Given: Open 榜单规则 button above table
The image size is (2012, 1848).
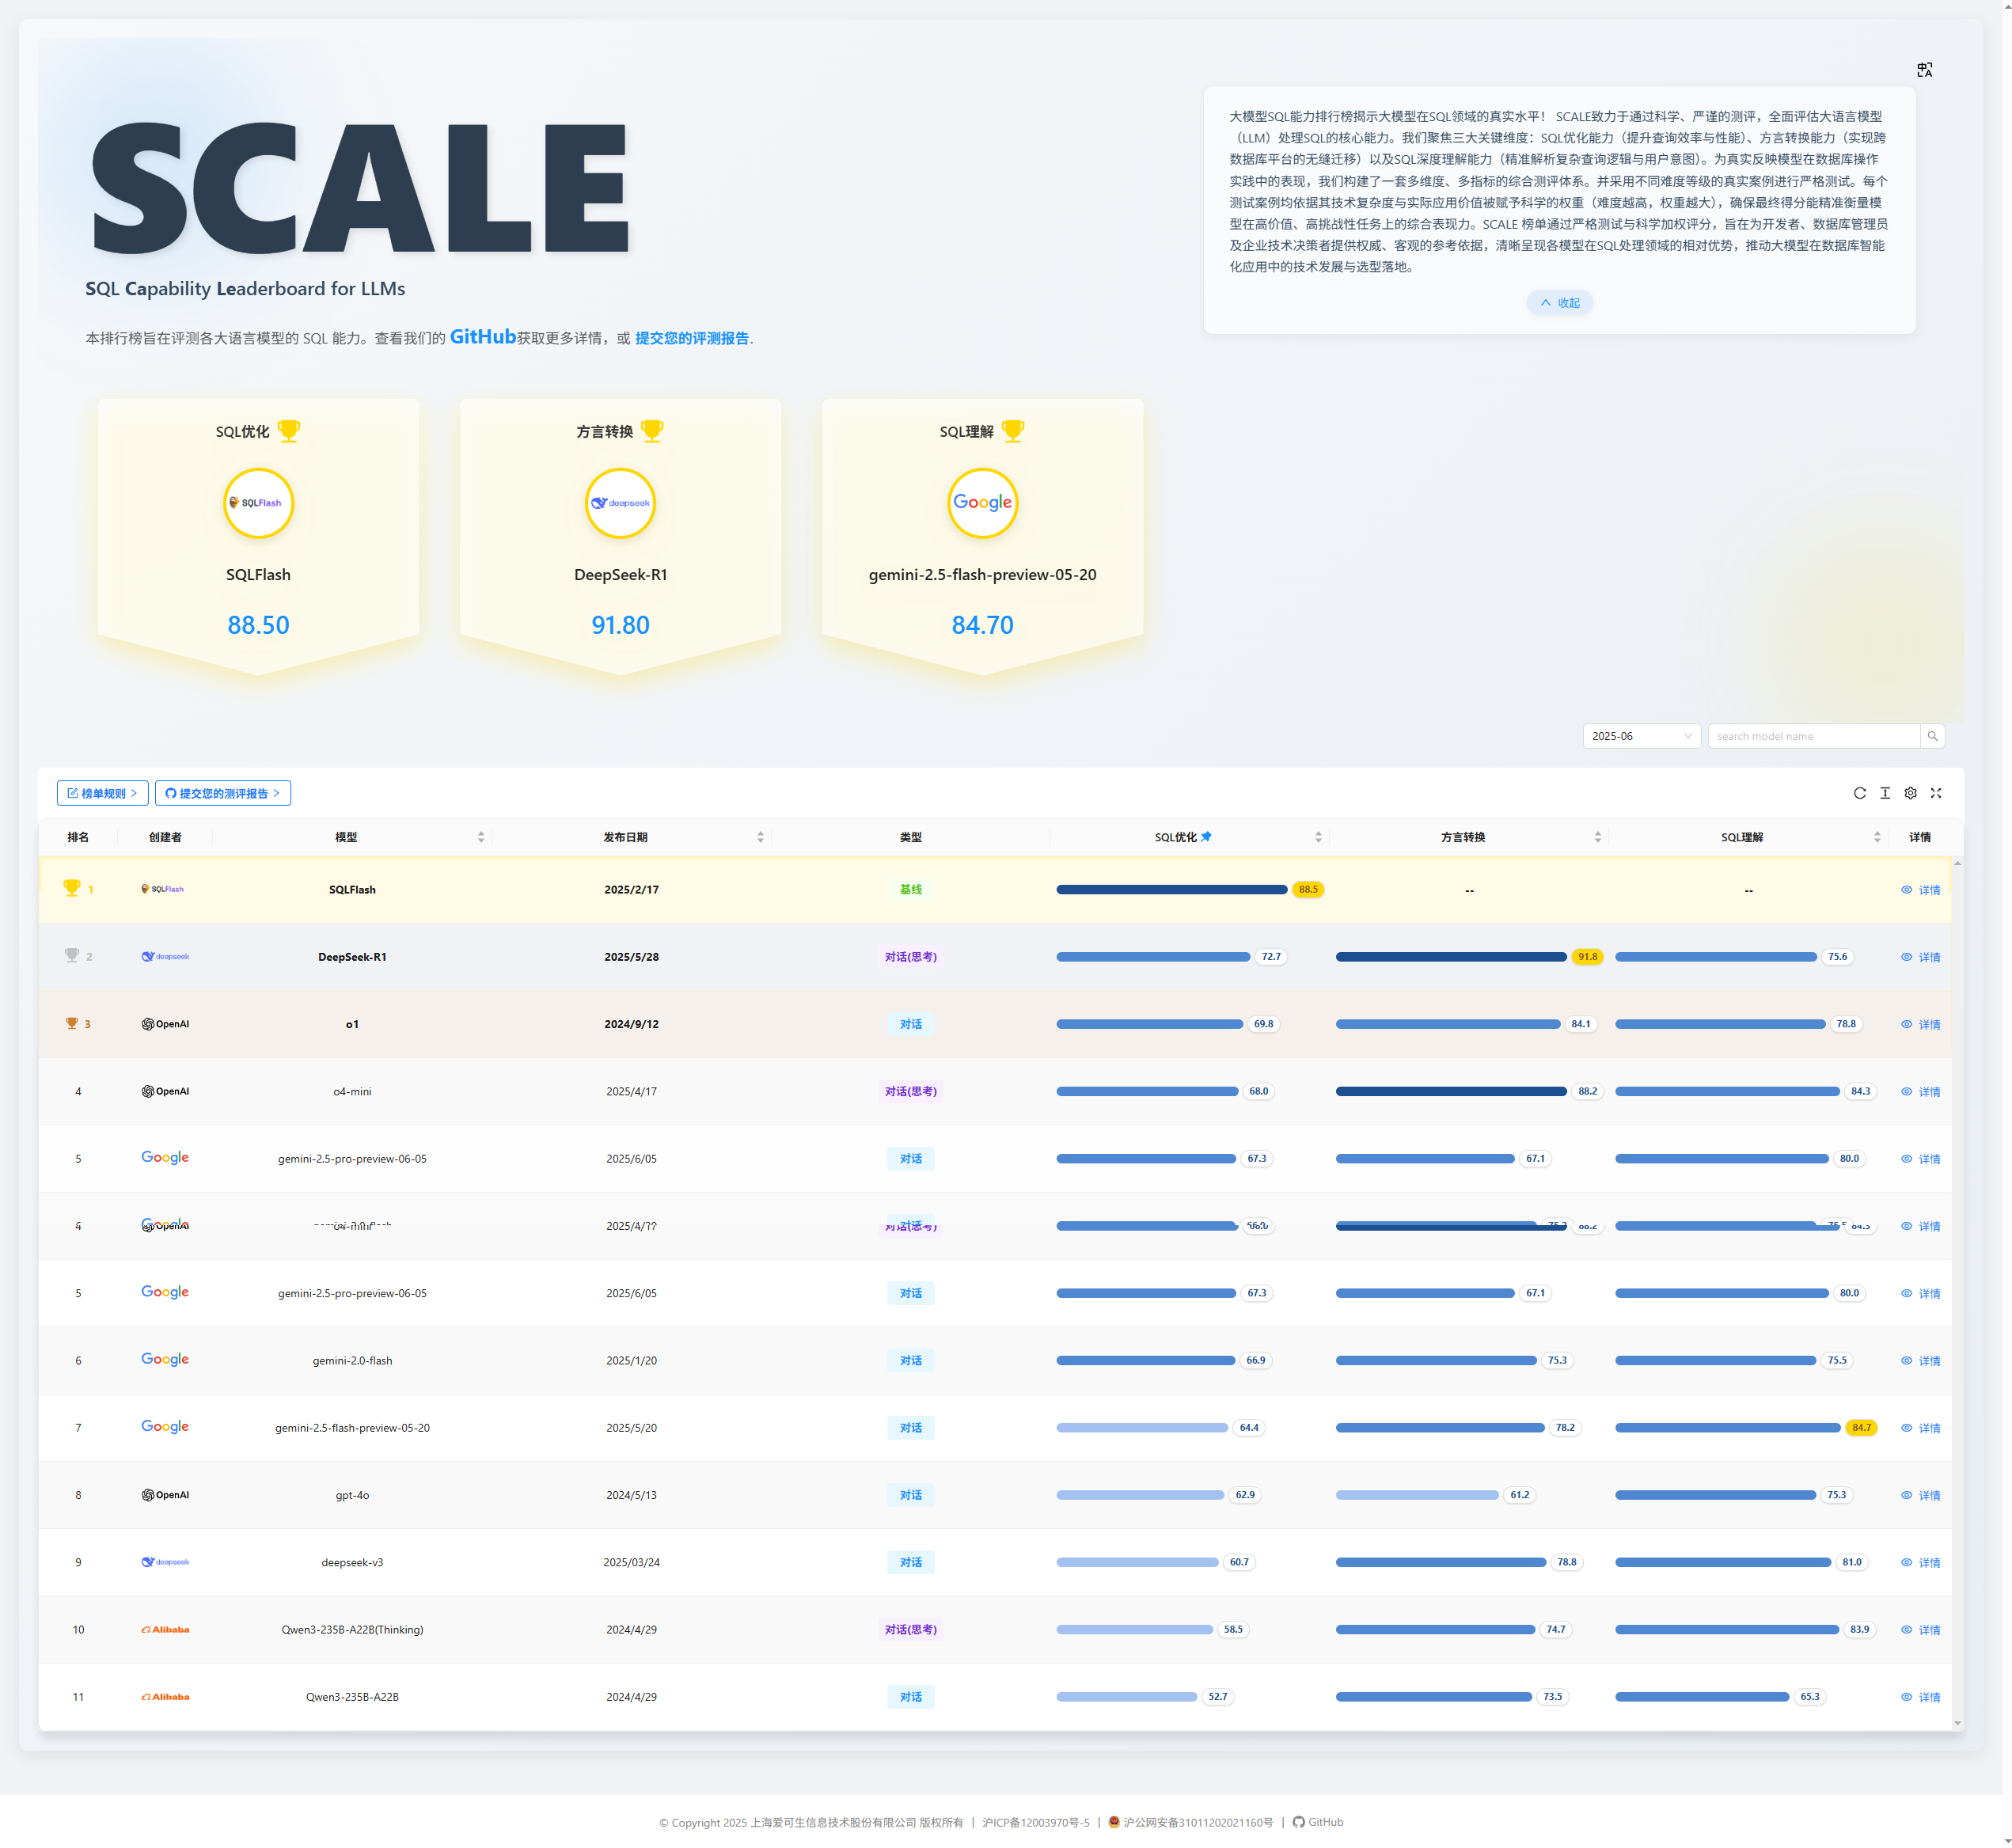Looking at the screenshot, I should point(103,793).
